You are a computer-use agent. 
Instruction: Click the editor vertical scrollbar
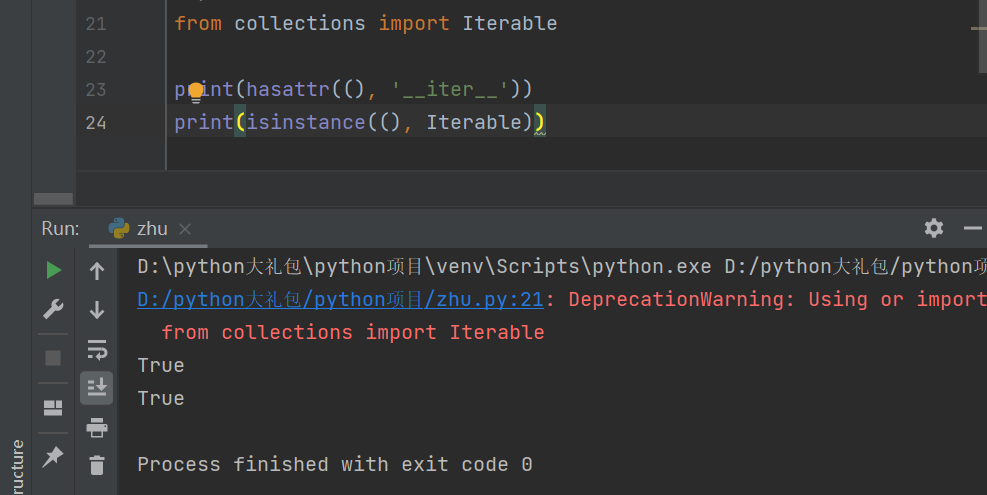(x=983, y=40)
